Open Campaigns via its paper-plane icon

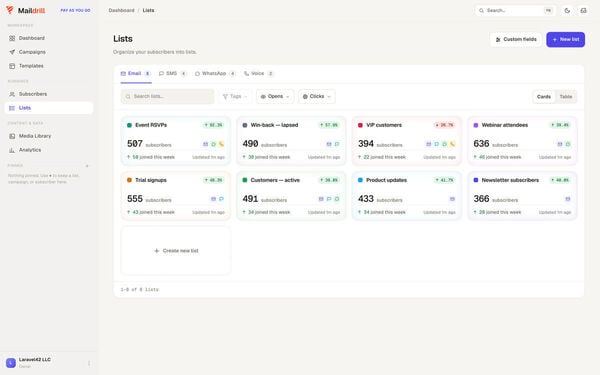pyautogui.click(x=12, y=52)
